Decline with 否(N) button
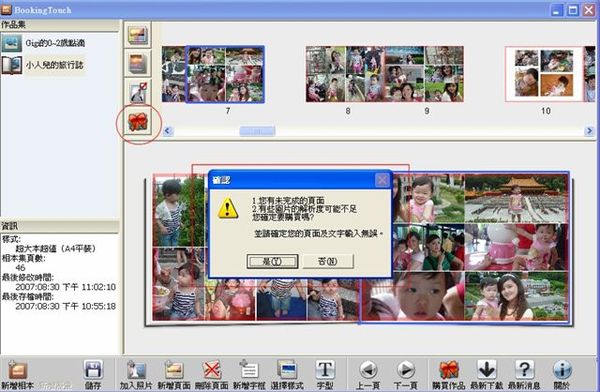 coord(328,261)
